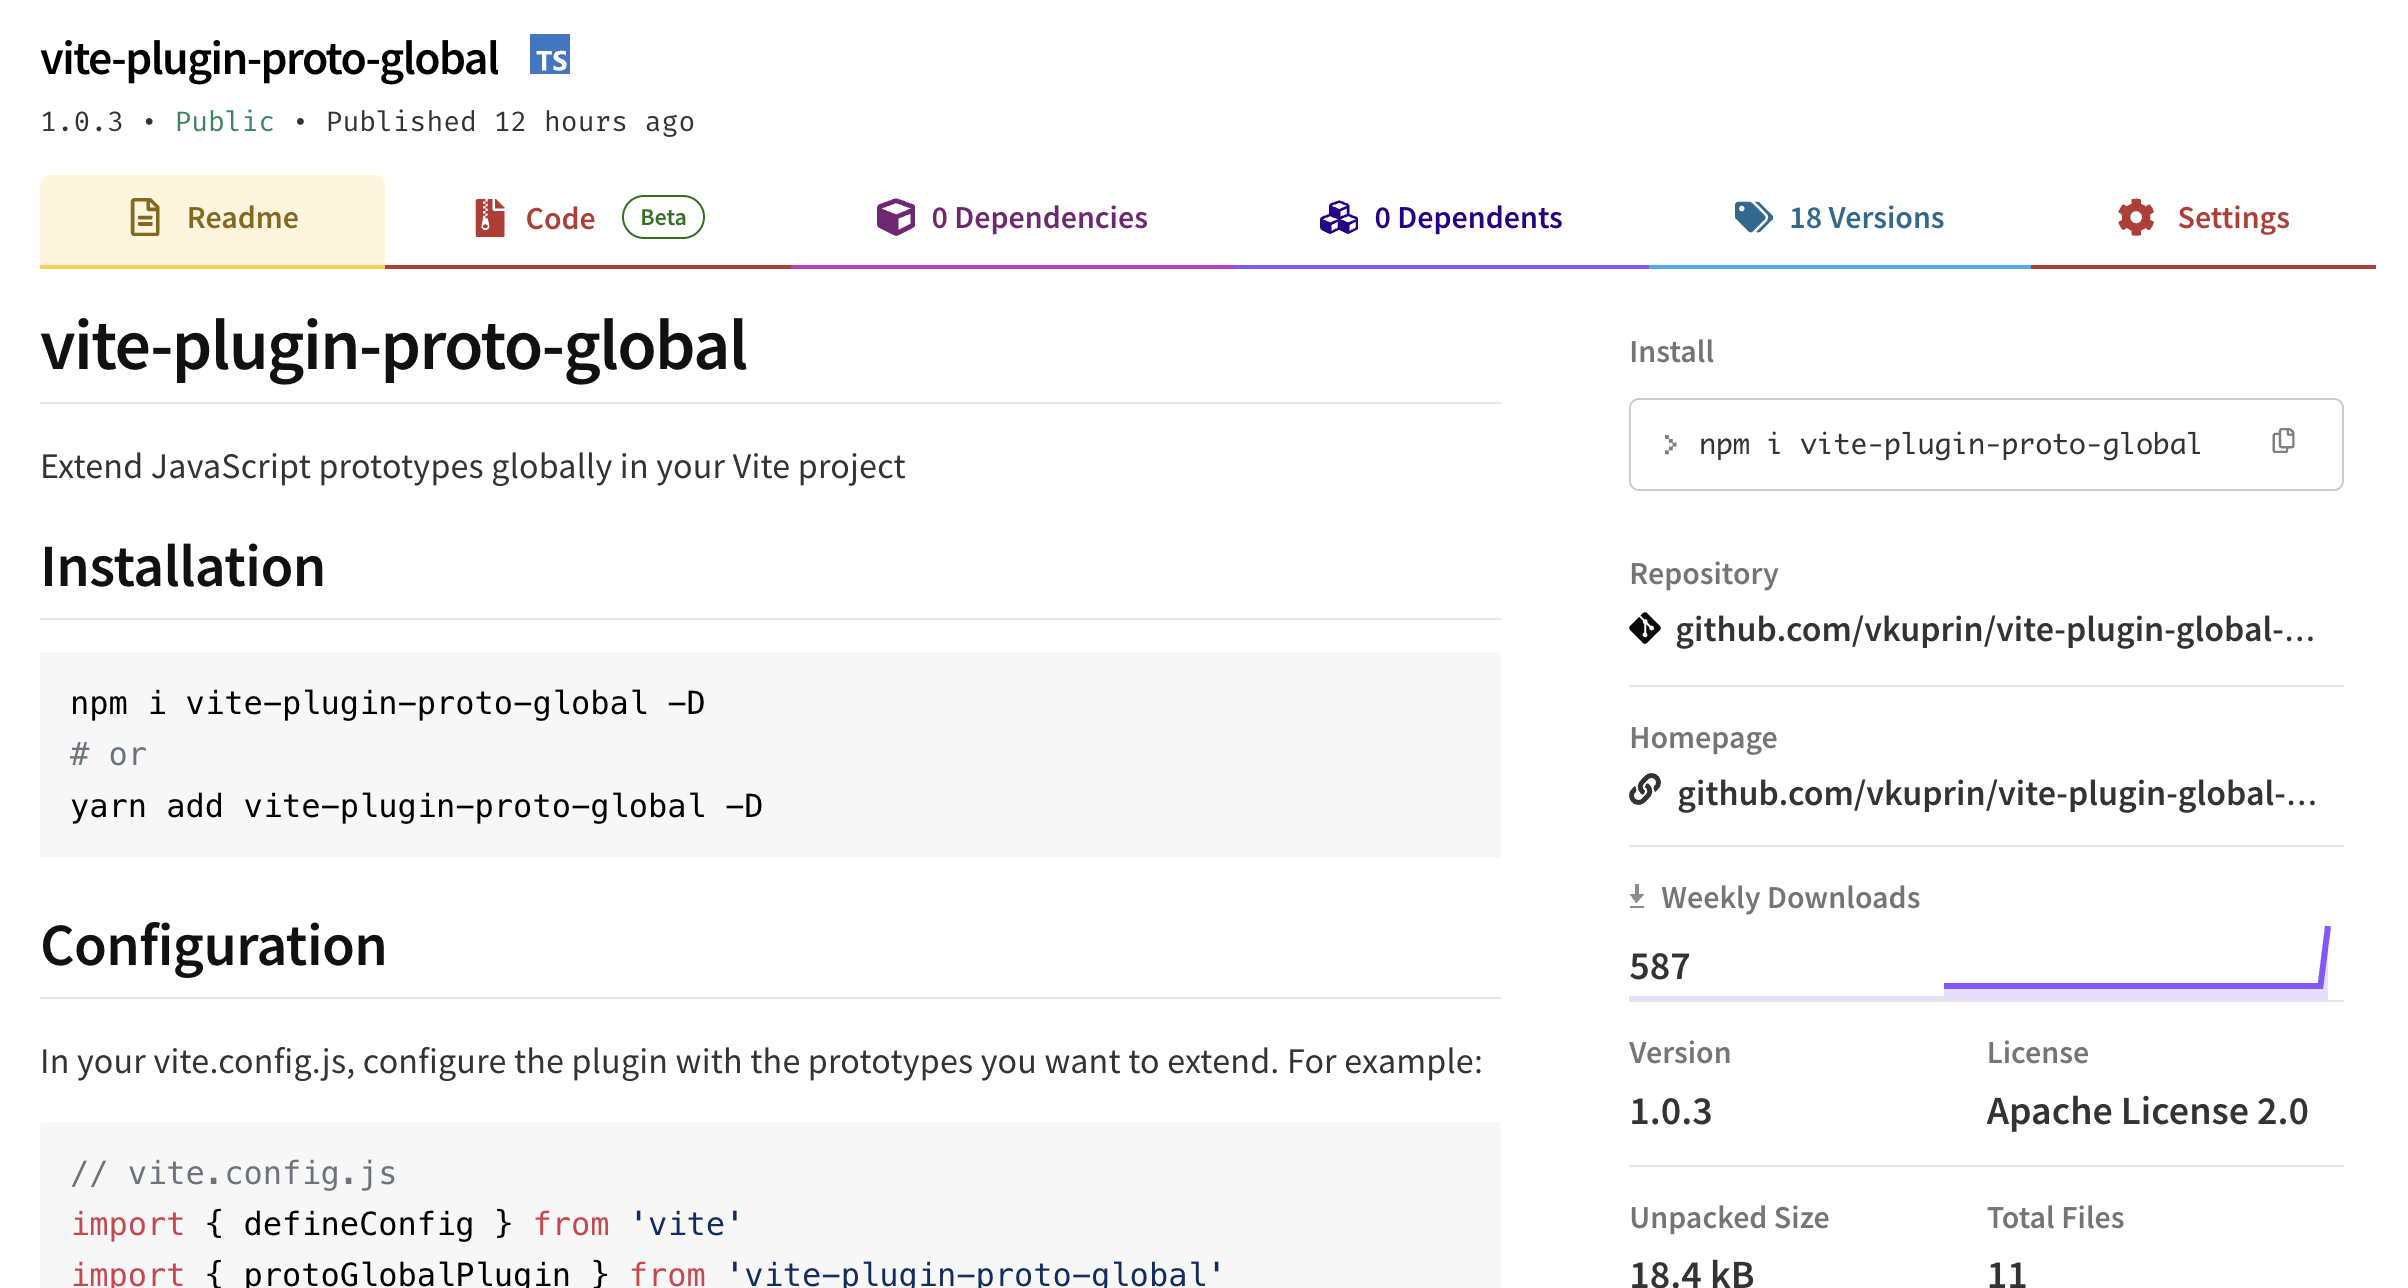Click the Readme document icon
Image resolution: width=2408 pixels, height=1288 pixels.
[x=144, y=217]
